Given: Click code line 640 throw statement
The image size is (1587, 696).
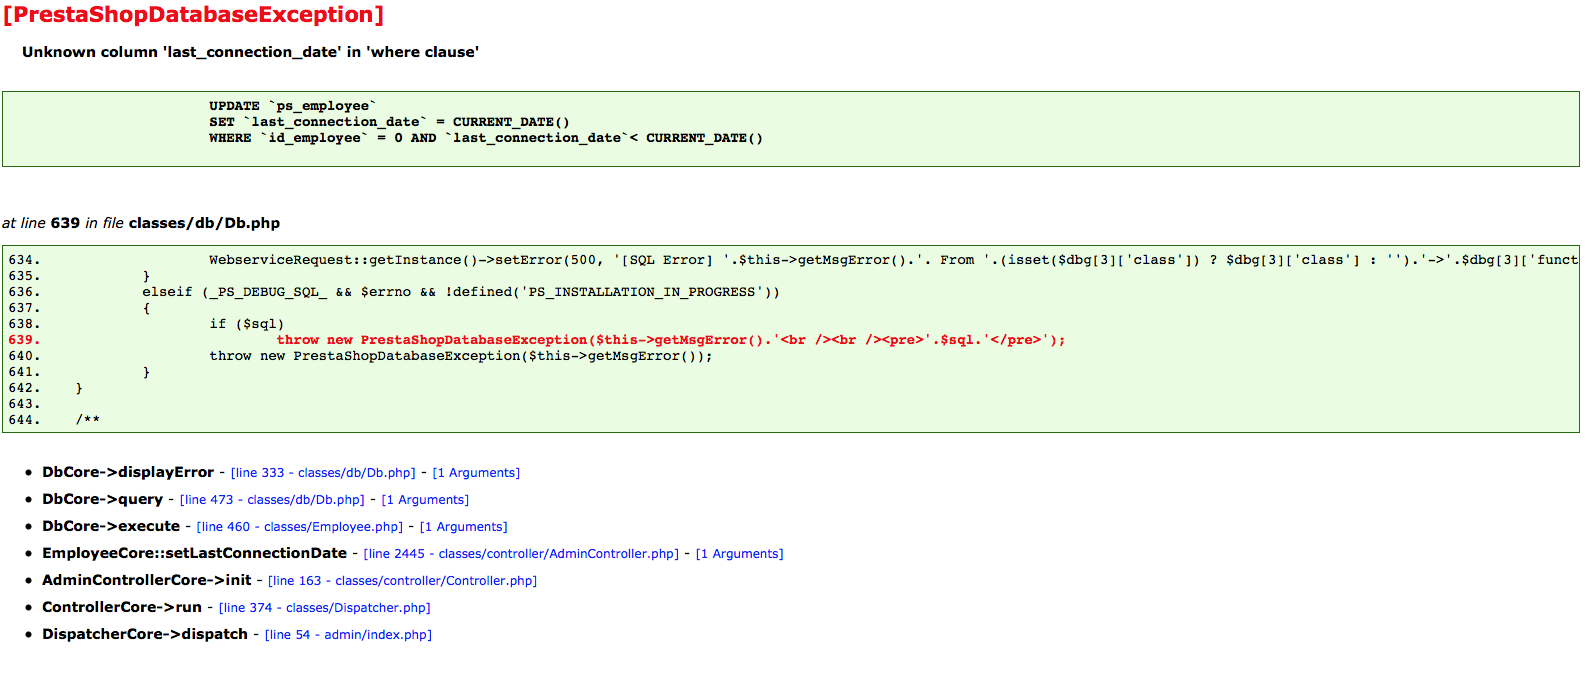Looking at the screenshot, I should (x=461, y=356).
